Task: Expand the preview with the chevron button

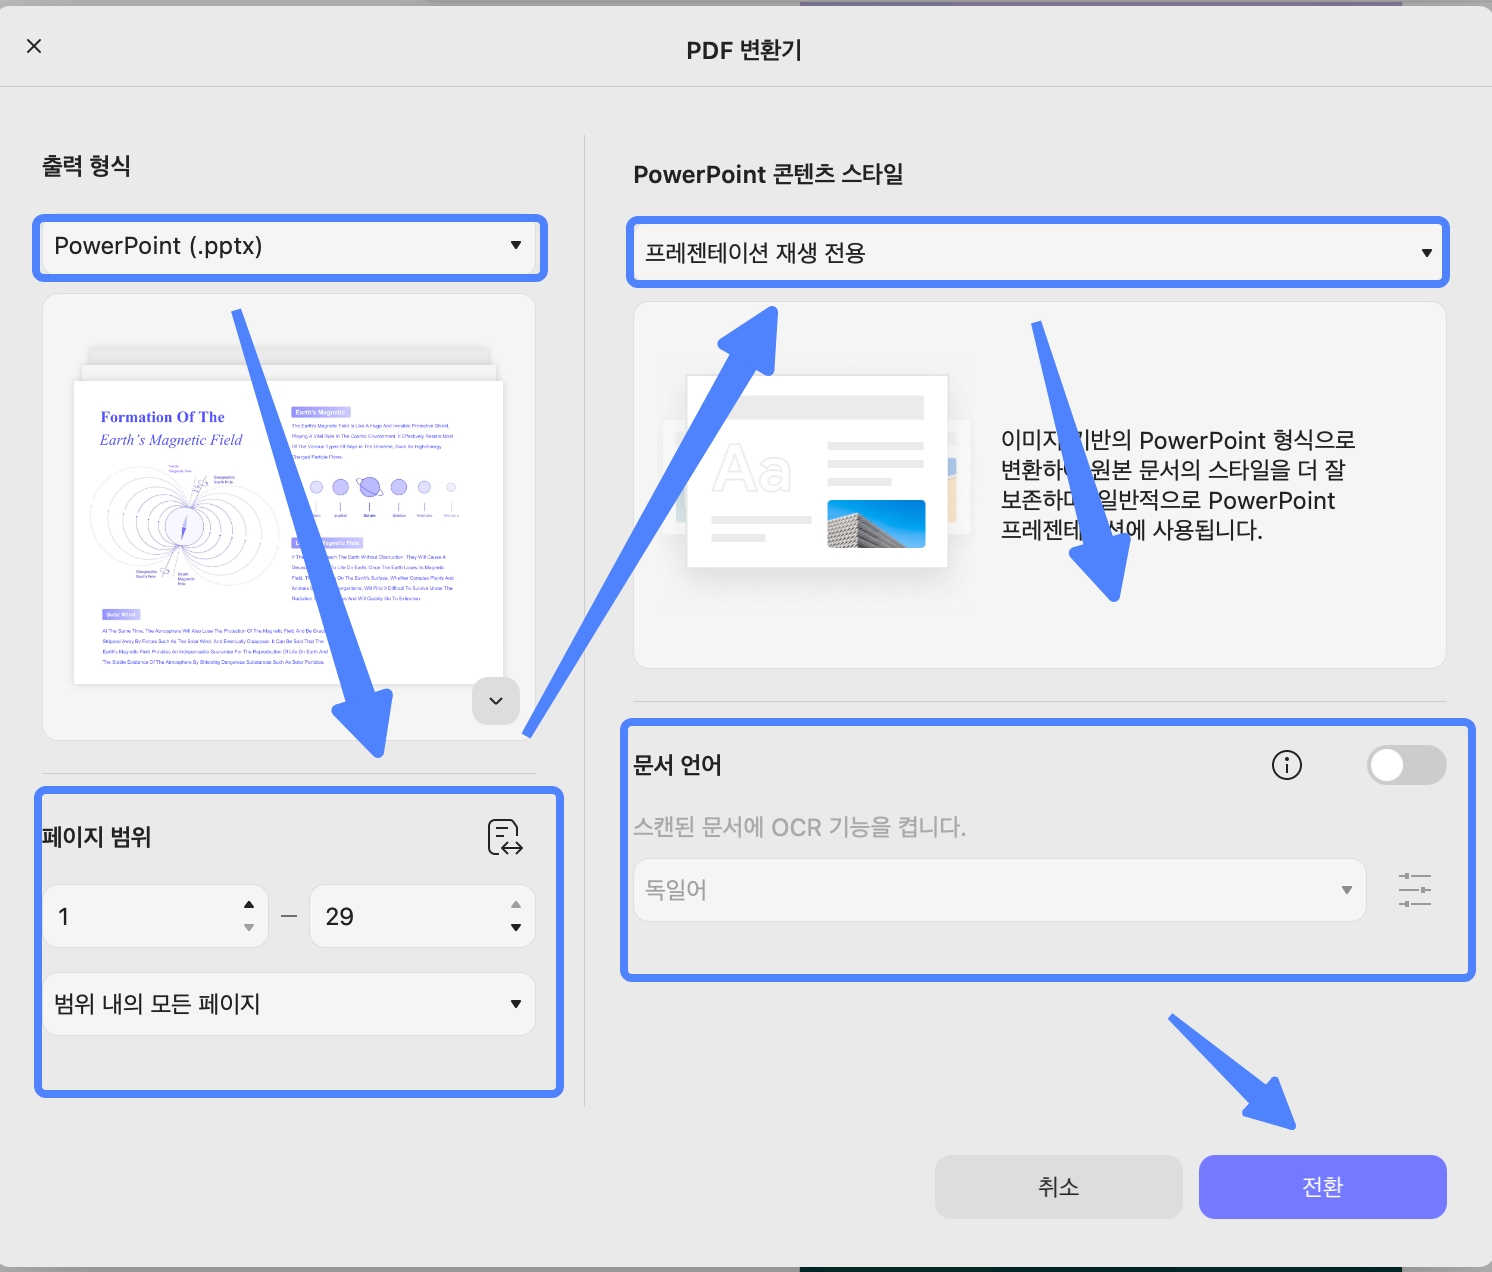Action: click(496, 700)
